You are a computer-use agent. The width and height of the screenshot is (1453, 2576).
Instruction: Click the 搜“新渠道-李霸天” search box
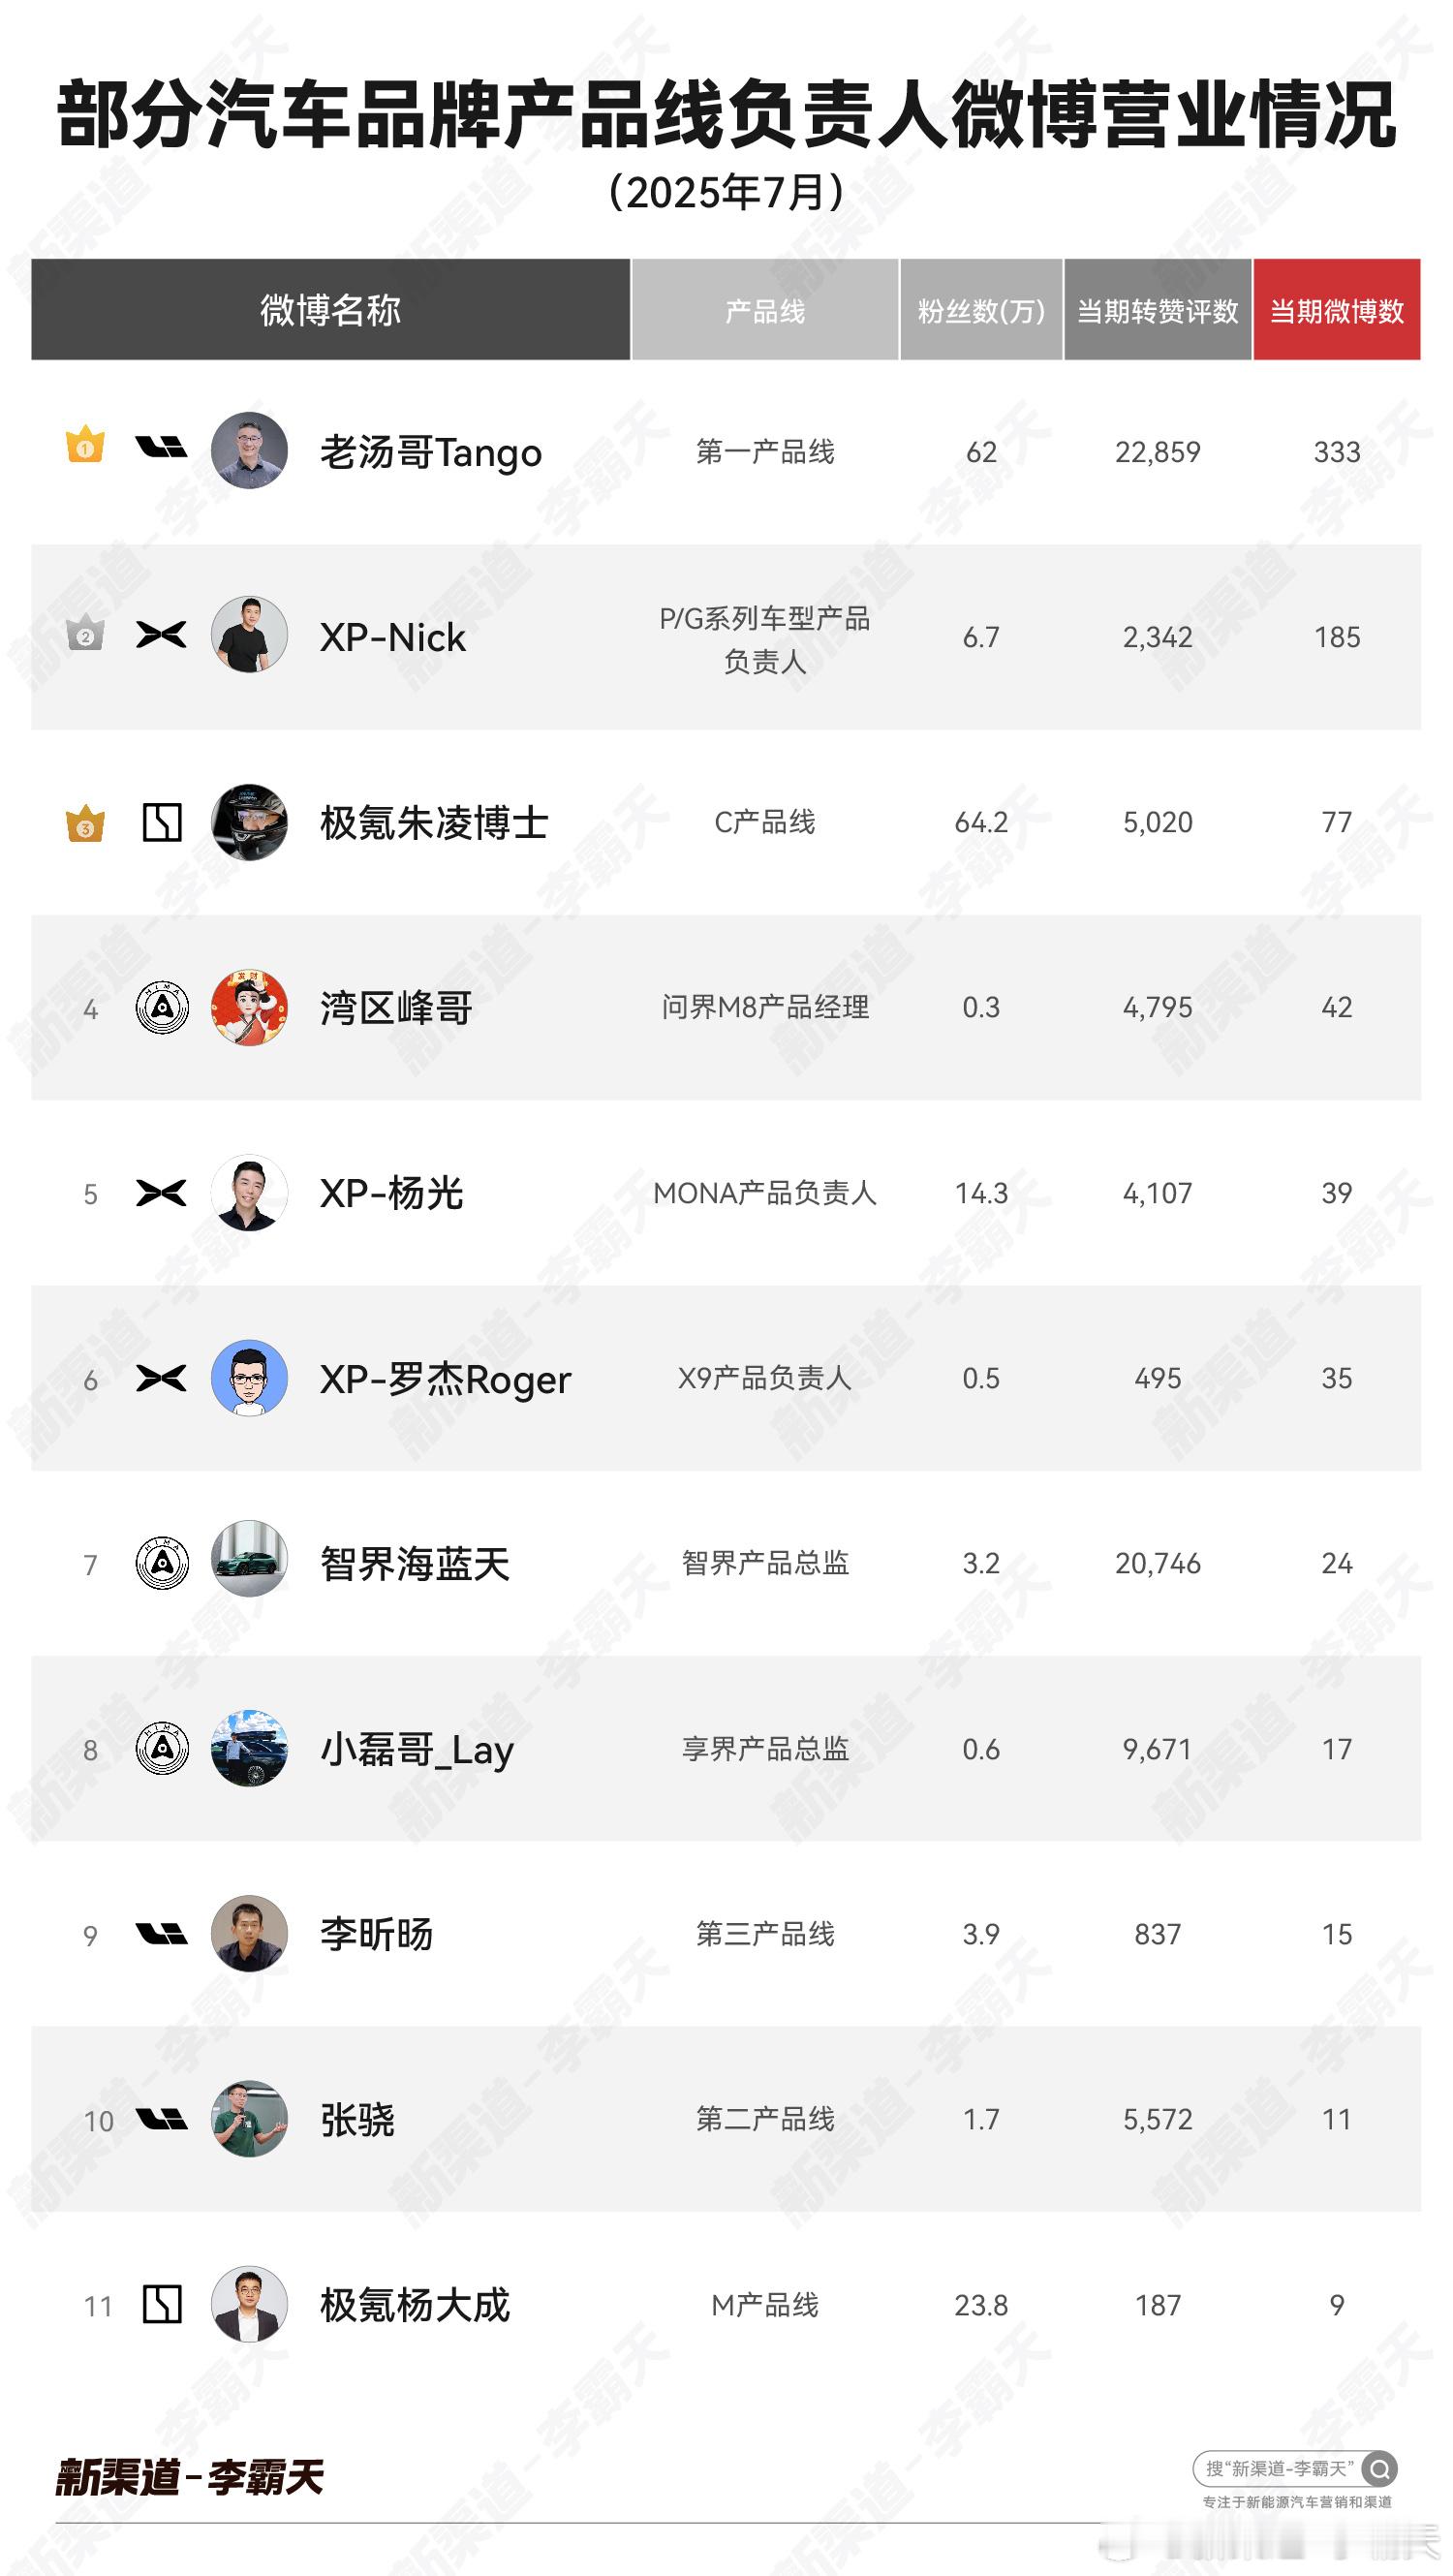(x=1295, y=2470)
